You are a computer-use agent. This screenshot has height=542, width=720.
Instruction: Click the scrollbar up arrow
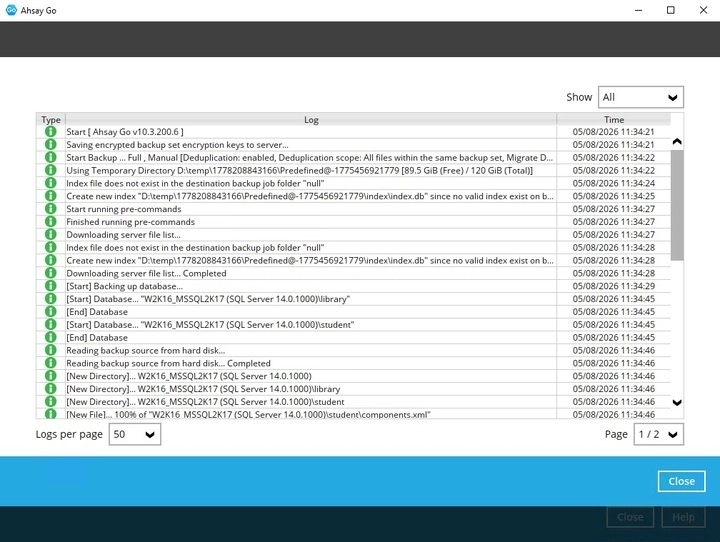point(677,141)
